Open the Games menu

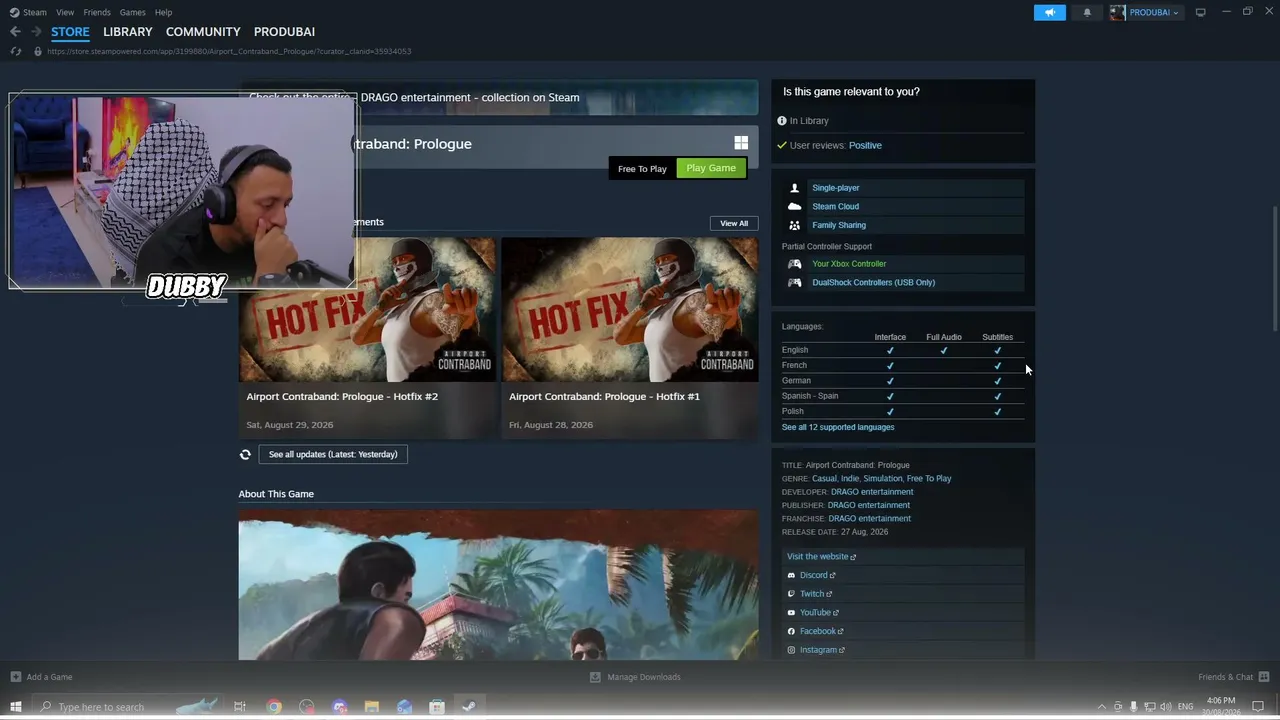tap(132, 12)
